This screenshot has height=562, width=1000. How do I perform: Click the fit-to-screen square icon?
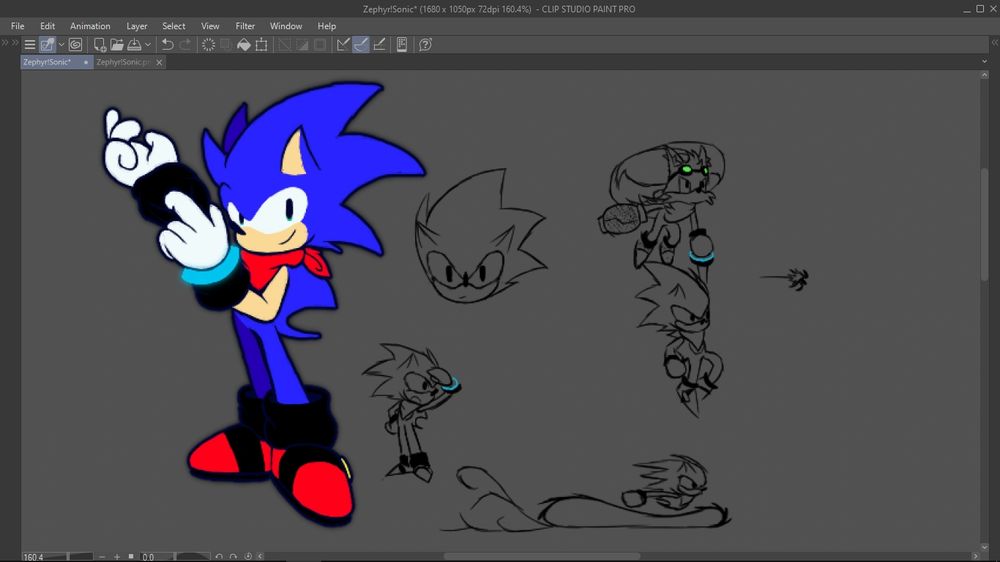(131, 556)
